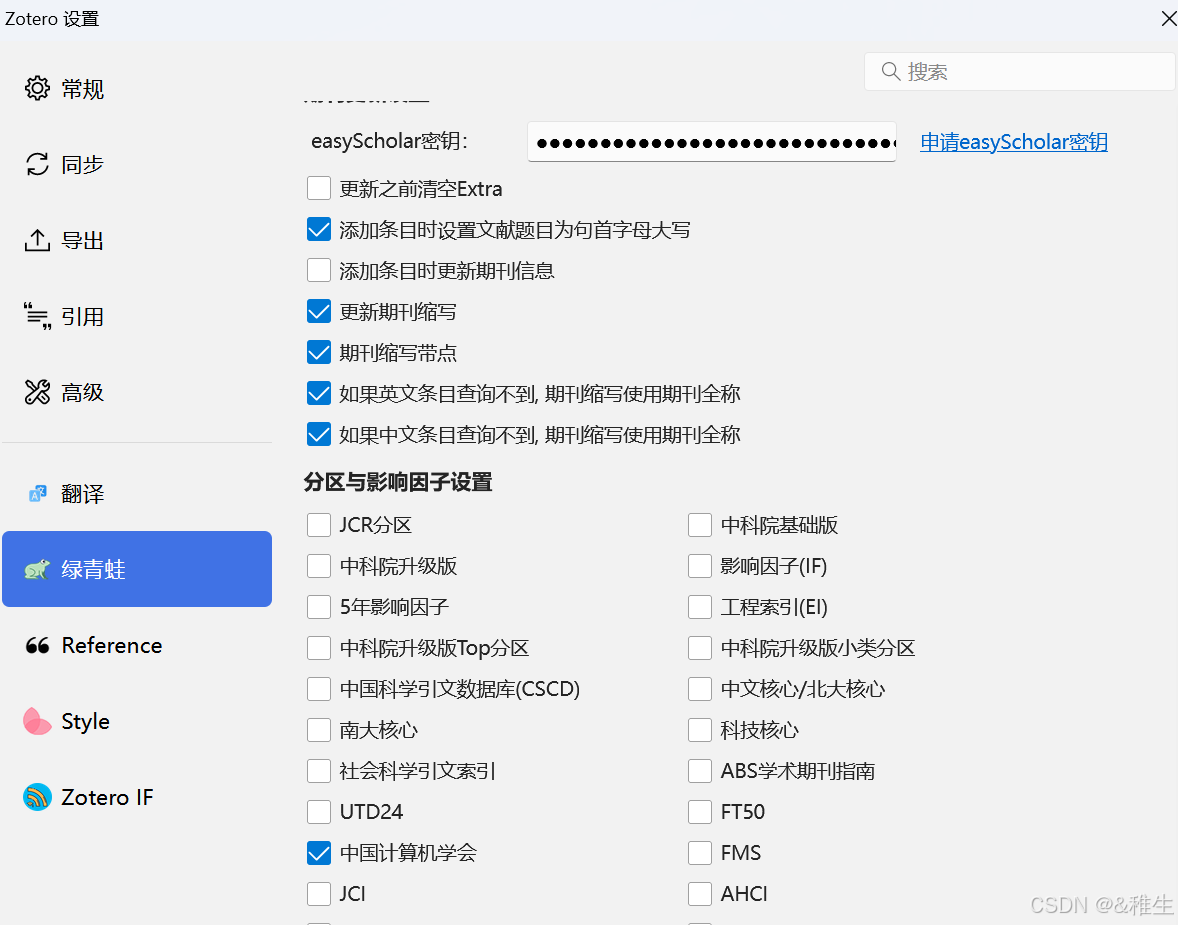Toggle 如果中文条目查询不到 checkbox
Image resolution: width=1178 pixels, height=925 pixels.
(x=319, y=434)
